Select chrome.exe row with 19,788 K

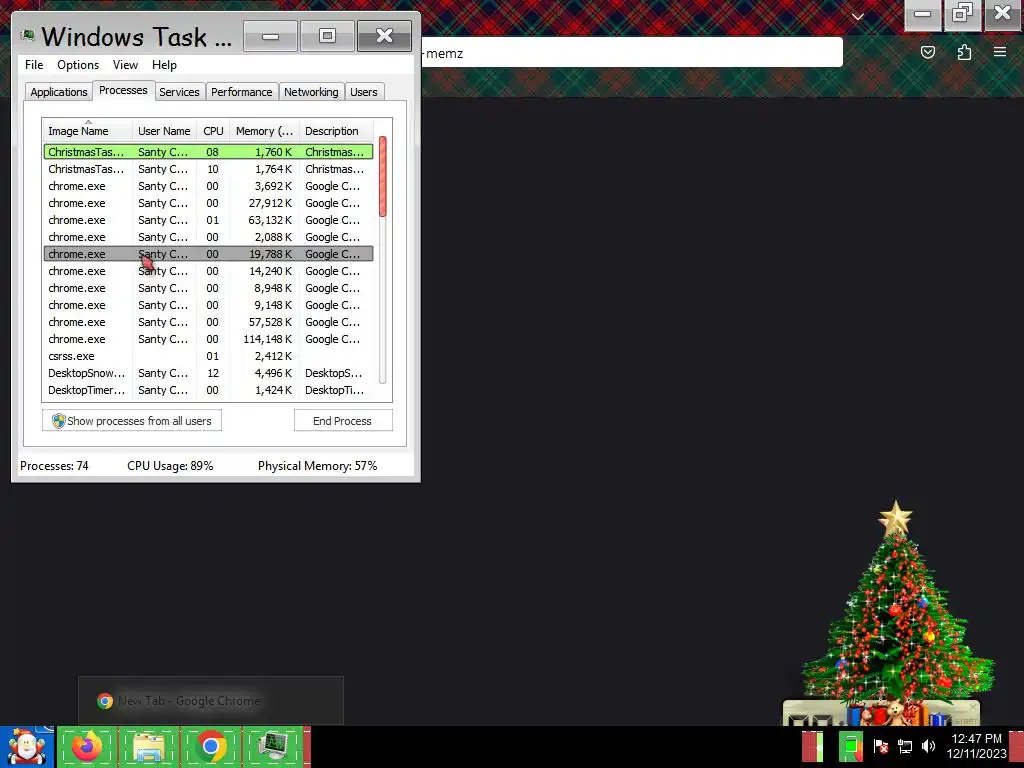[208, 254]
